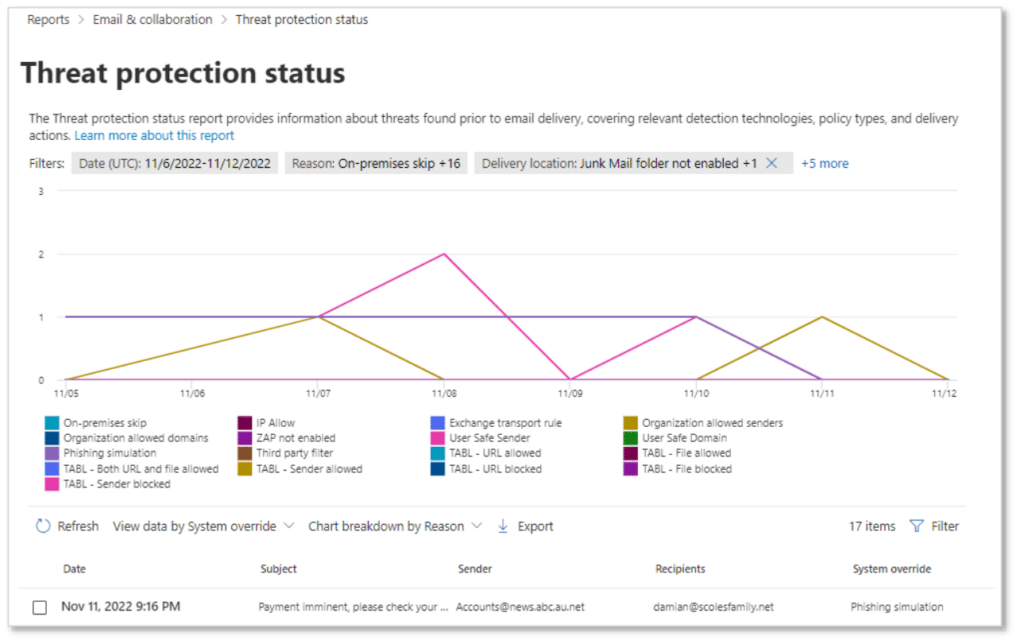Click the Exchange transport rule legend marker
Viewport: 1024px width, 640px height.
437,422
